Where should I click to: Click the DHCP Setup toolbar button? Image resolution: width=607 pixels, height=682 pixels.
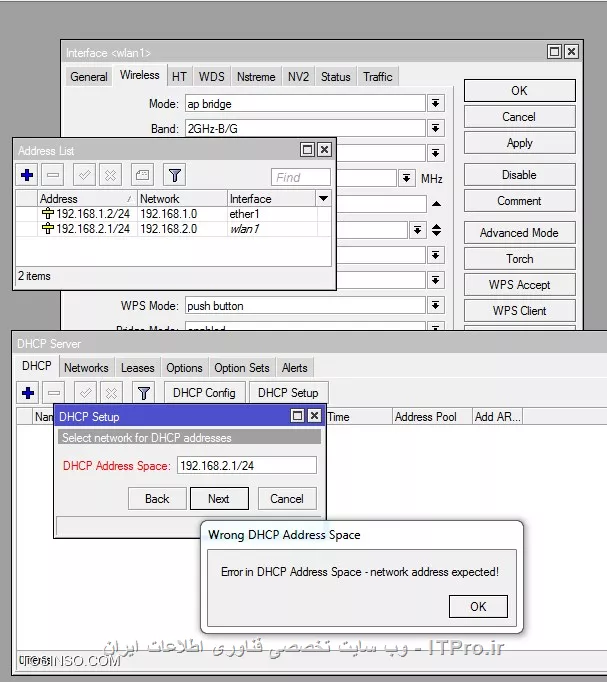288,393
